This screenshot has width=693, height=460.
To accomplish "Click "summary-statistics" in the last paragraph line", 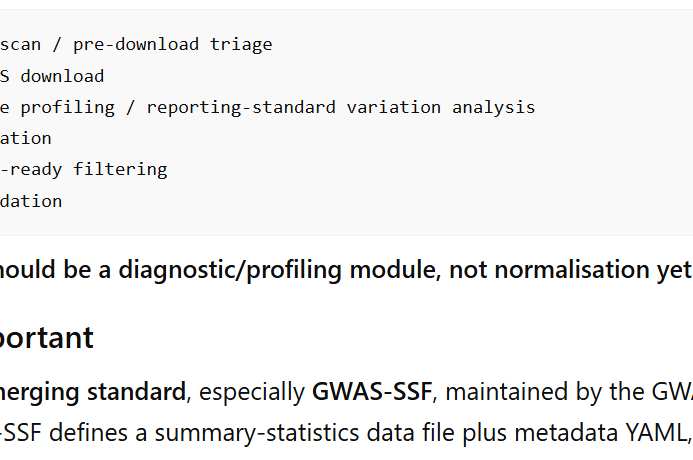I will coord(257,433).
